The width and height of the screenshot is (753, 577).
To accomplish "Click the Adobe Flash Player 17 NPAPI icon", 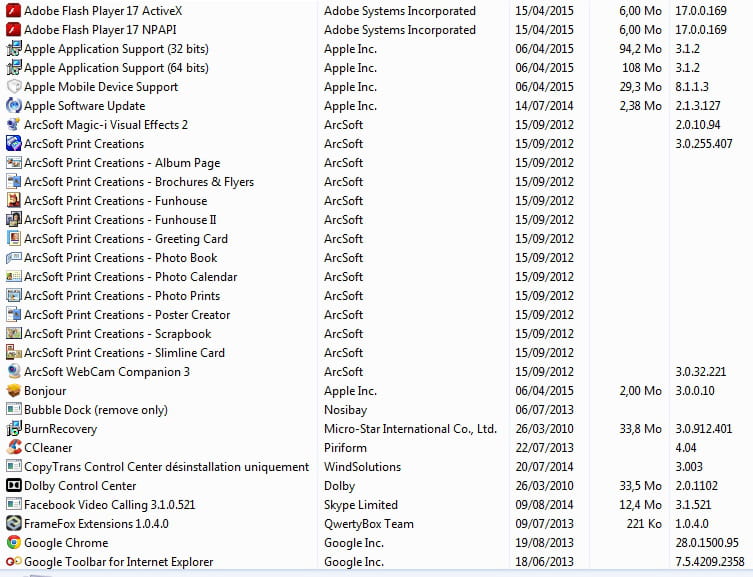I will click(x=13, y=30).
